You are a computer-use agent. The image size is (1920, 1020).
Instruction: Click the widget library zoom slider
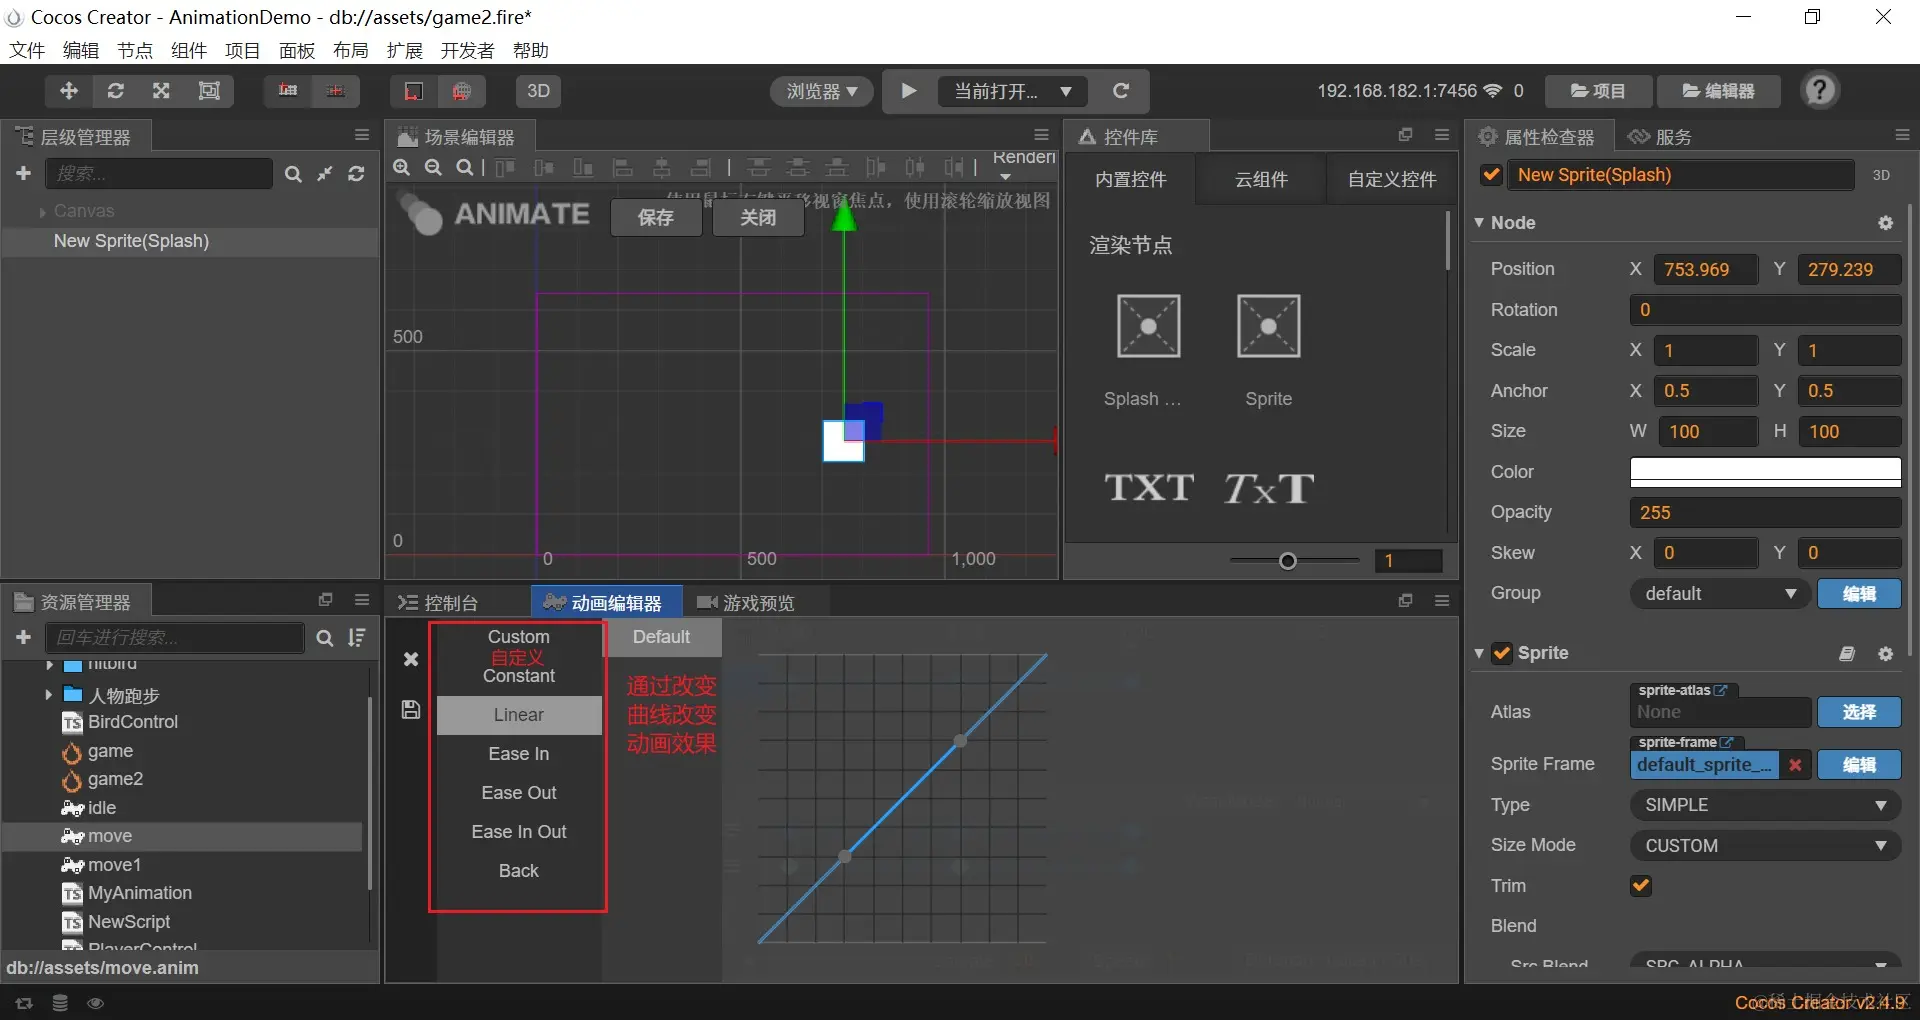tap(1295, 561)
